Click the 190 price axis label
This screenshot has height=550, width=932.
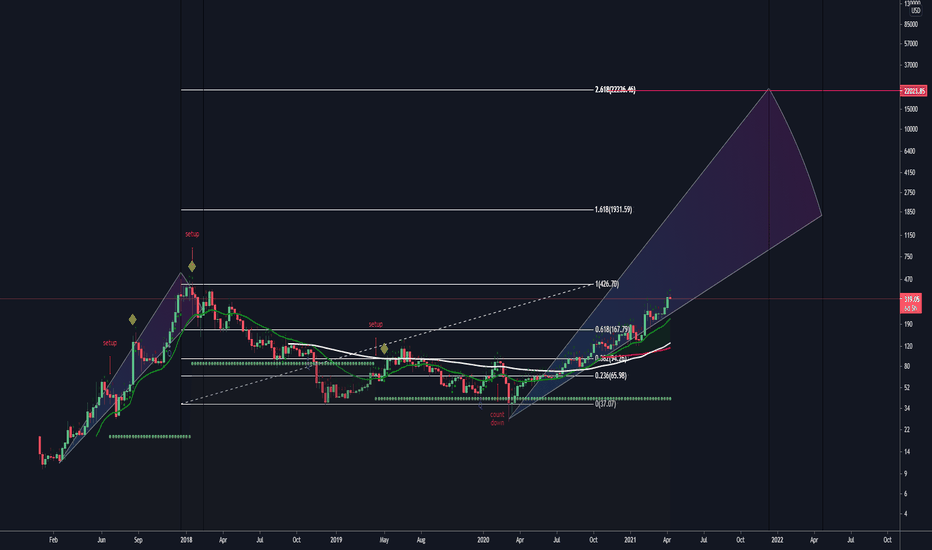coord(908,324)
